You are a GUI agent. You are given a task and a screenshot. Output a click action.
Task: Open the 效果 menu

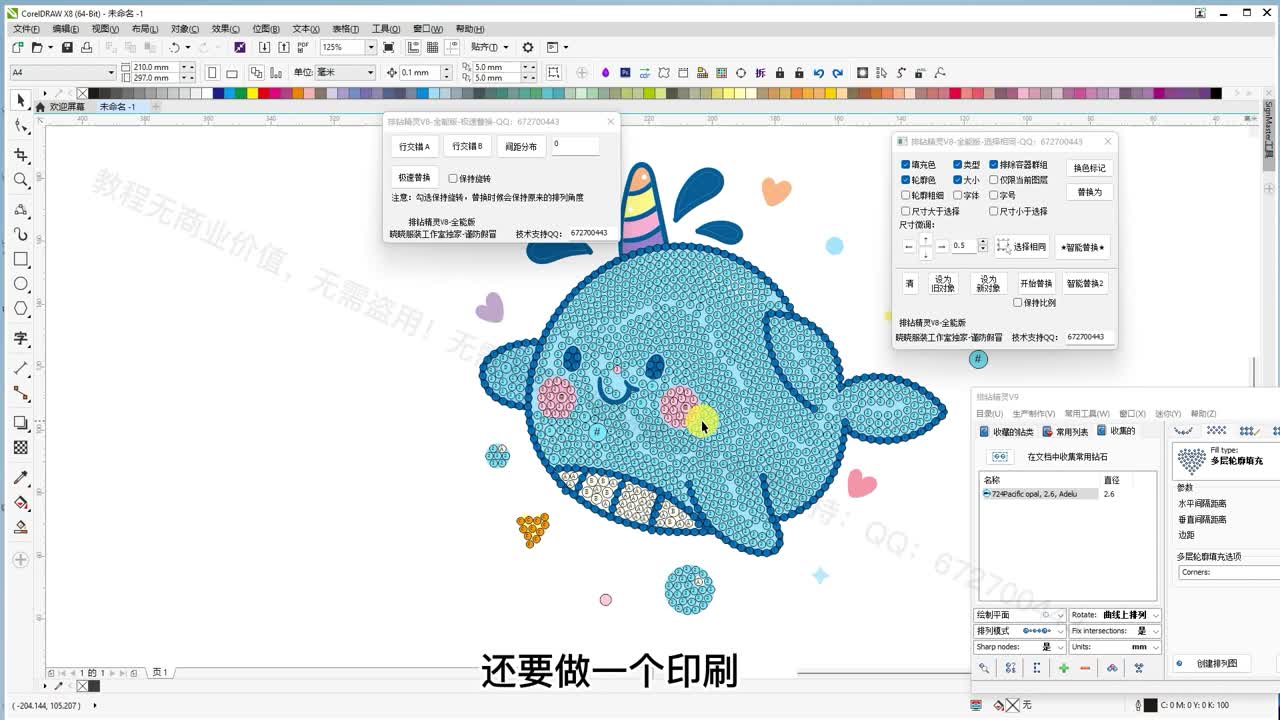[x=226, y=29]
